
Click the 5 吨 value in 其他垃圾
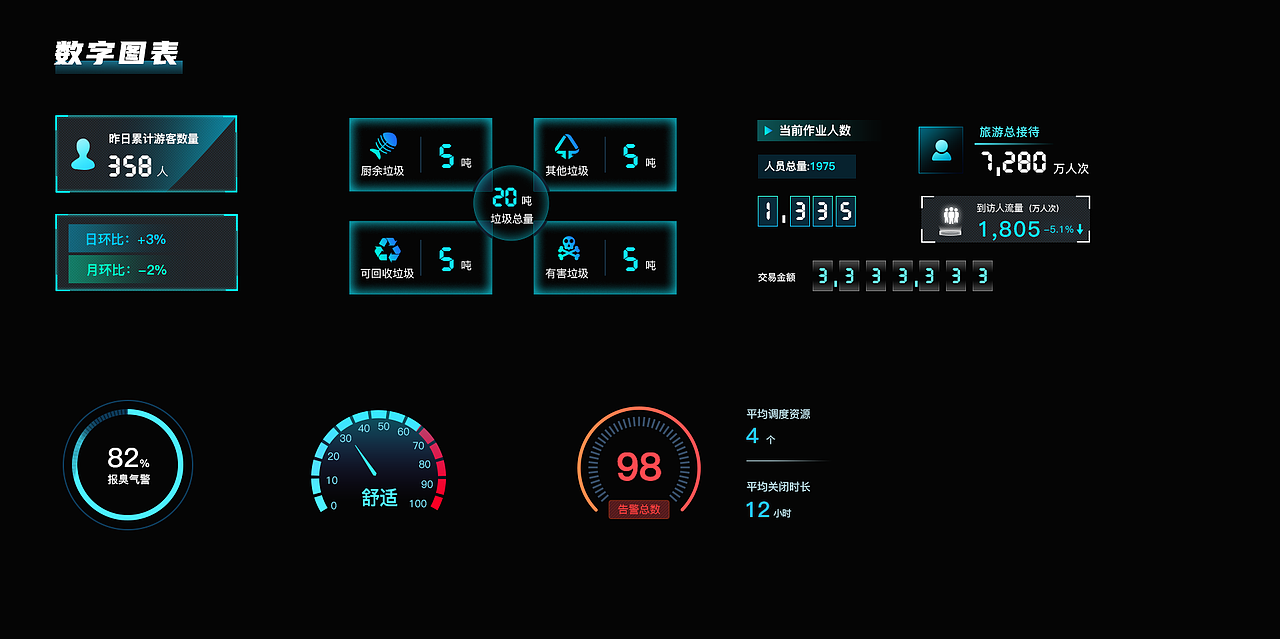coord(640,156)
